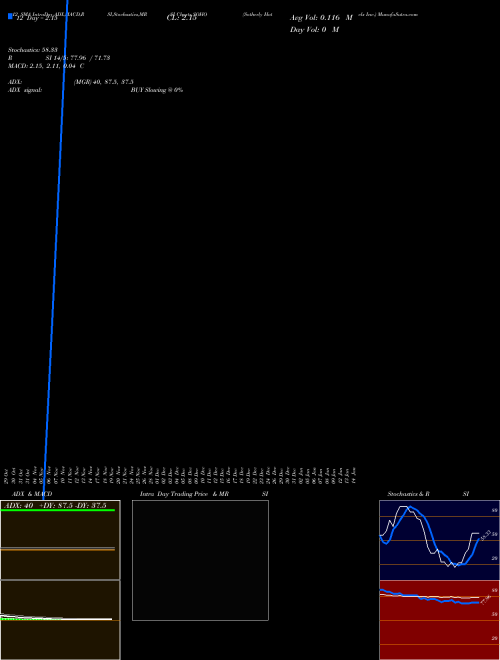Click the last date label on time axis
The image size is (500, 660).
(x=354, y=475)
